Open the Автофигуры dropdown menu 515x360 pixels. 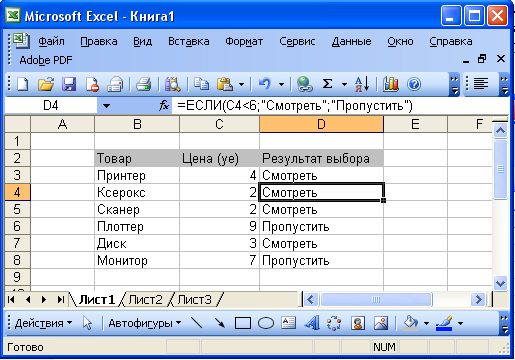pyautogui.click(x=145, y=323)
